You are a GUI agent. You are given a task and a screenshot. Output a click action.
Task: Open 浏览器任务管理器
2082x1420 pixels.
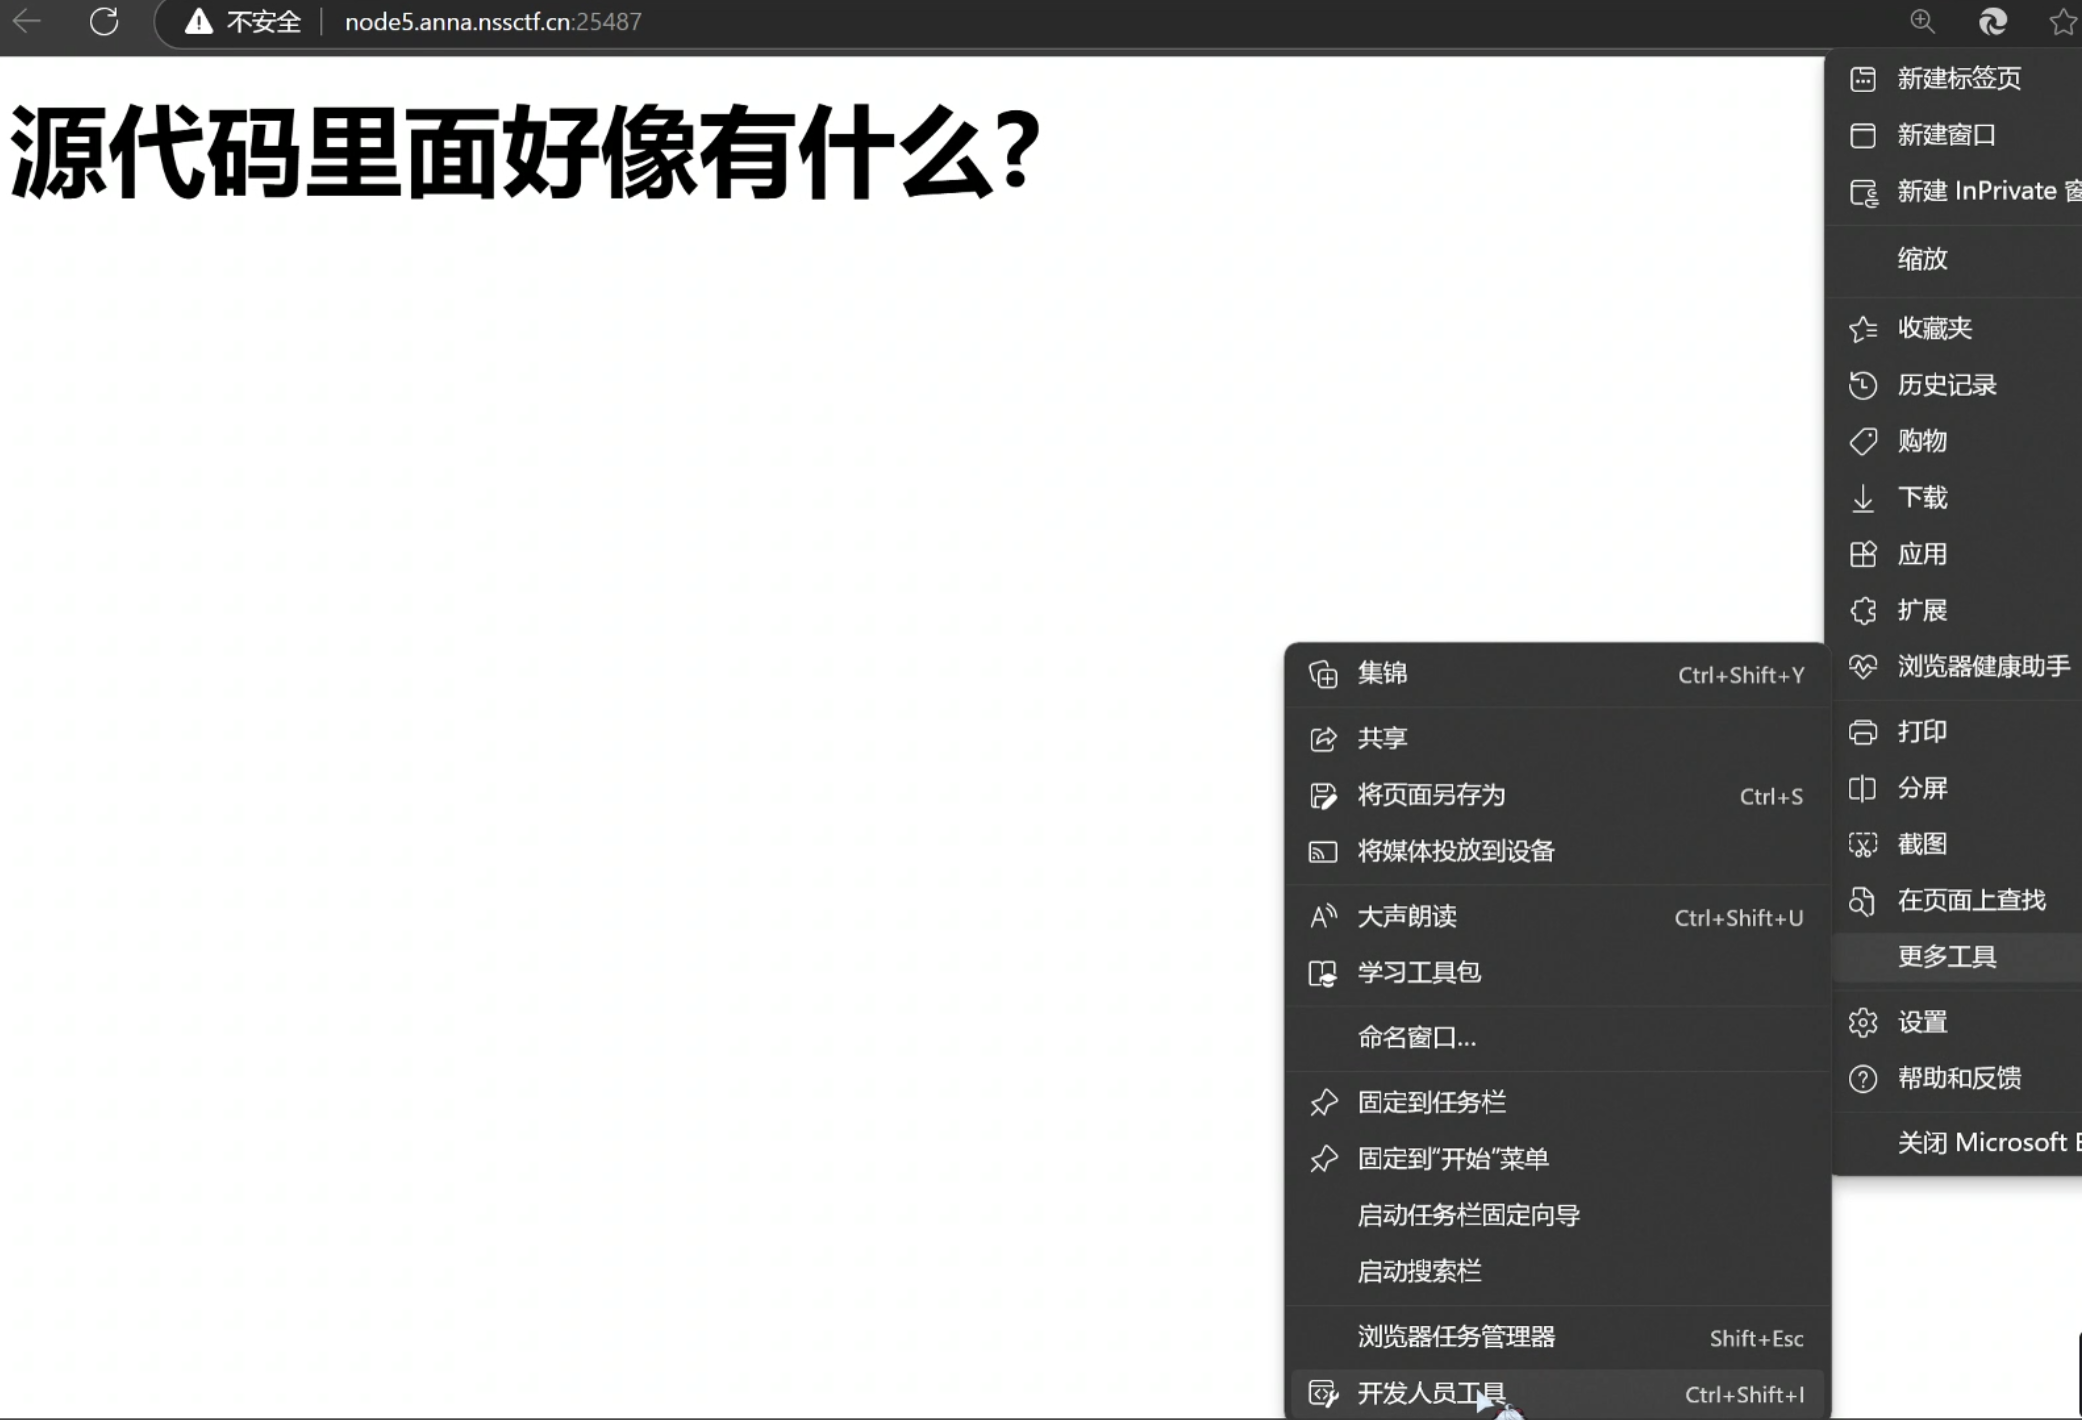tap(1557, 1337)
